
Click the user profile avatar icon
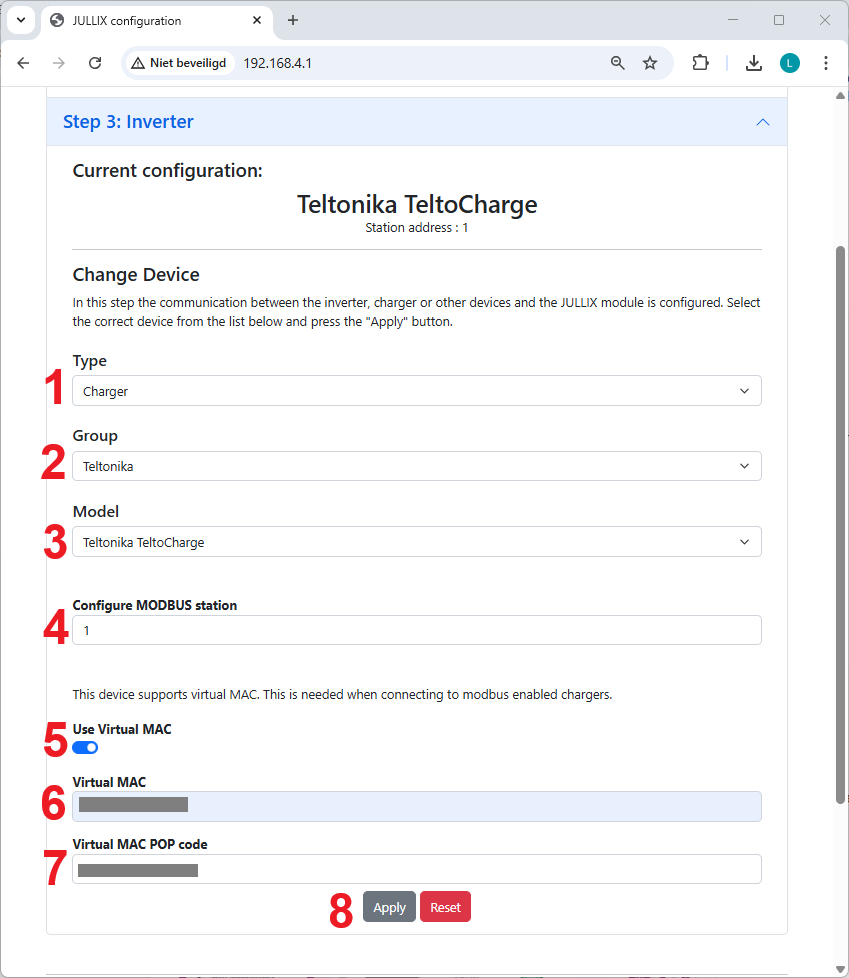[790, 63]
